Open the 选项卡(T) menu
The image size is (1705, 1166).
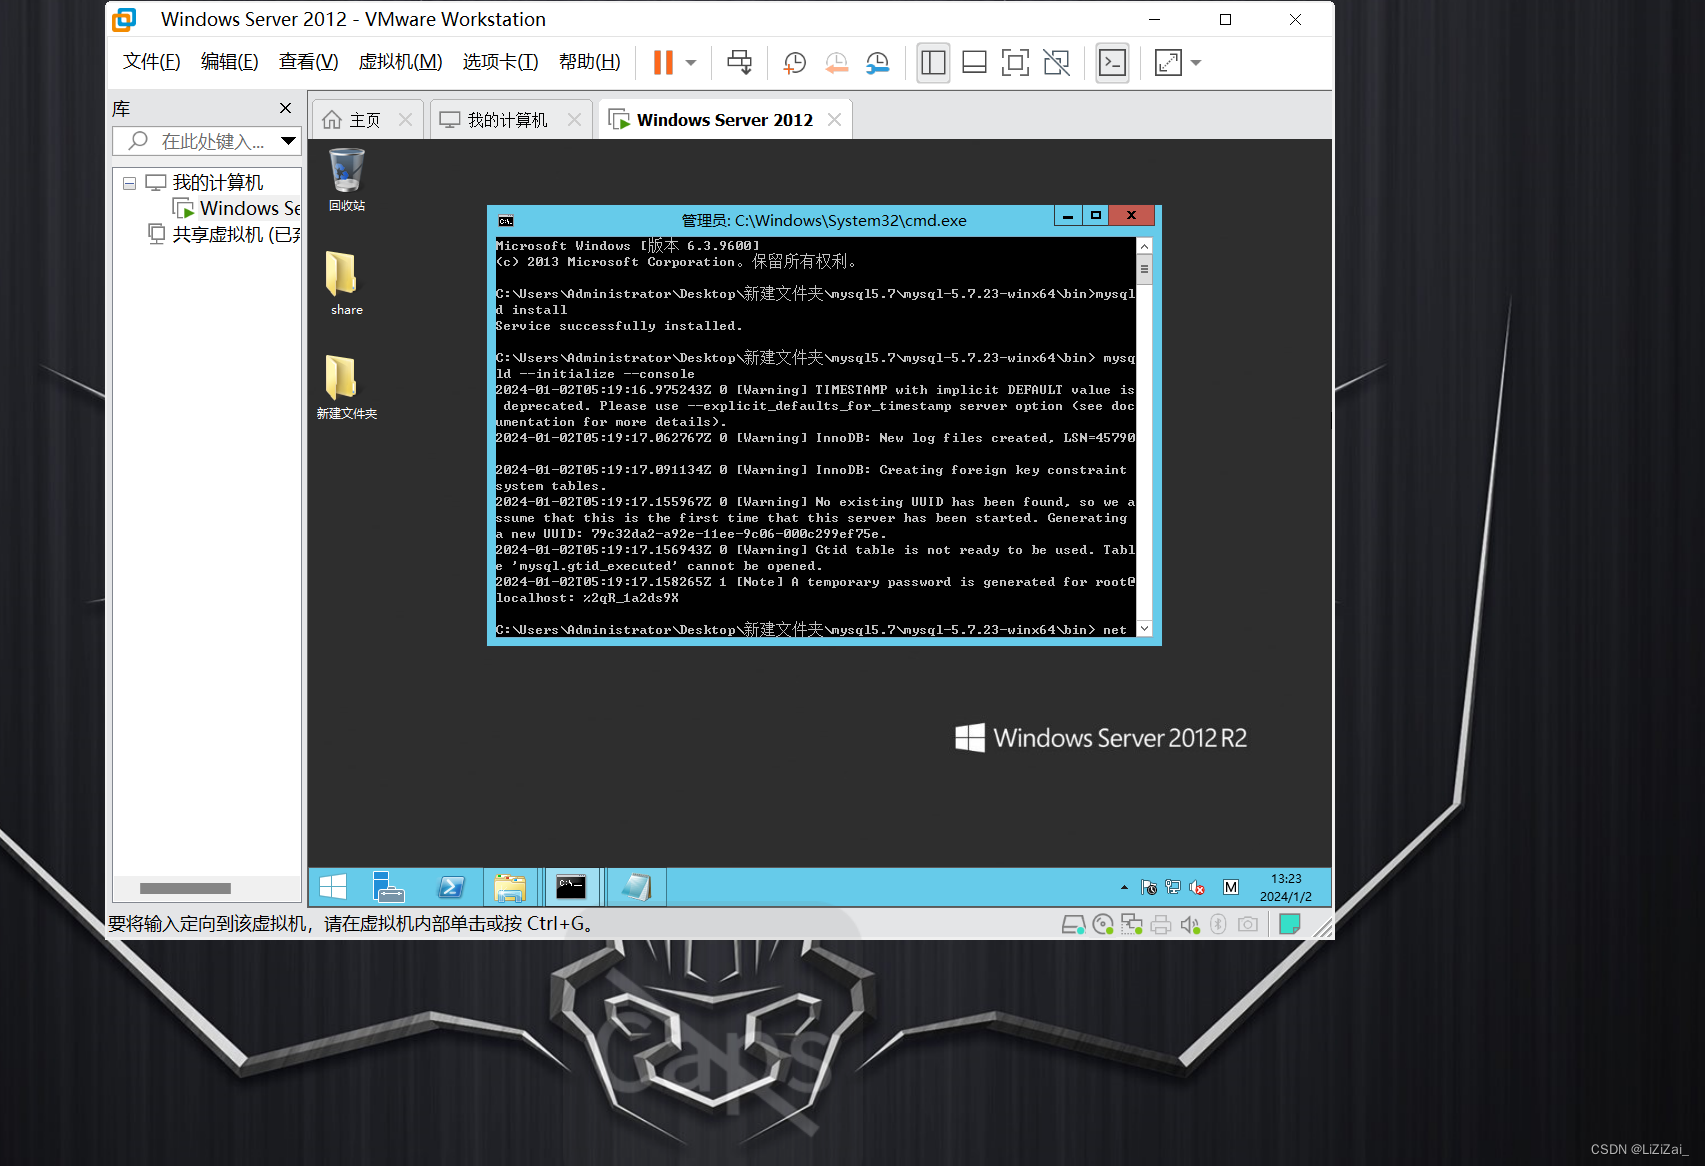point(500,62)
